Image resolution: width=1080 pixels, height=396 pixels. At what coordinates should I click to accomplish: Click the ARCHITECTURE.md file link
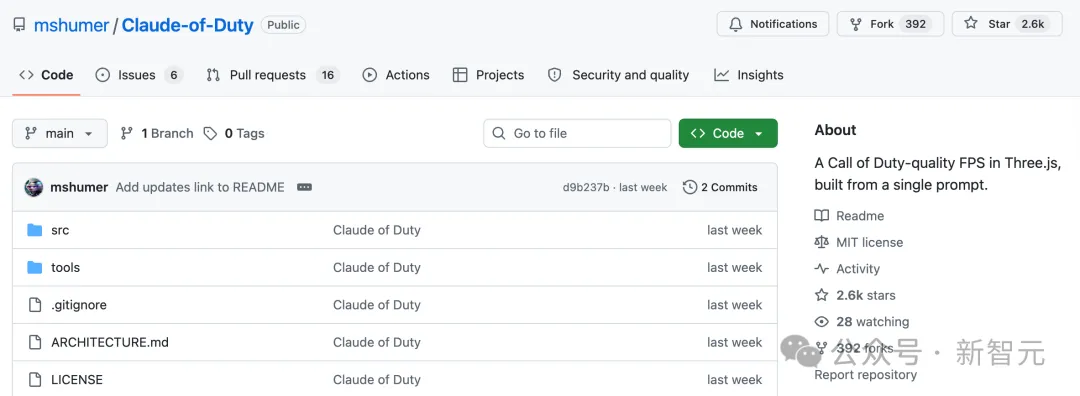(110, 342)
